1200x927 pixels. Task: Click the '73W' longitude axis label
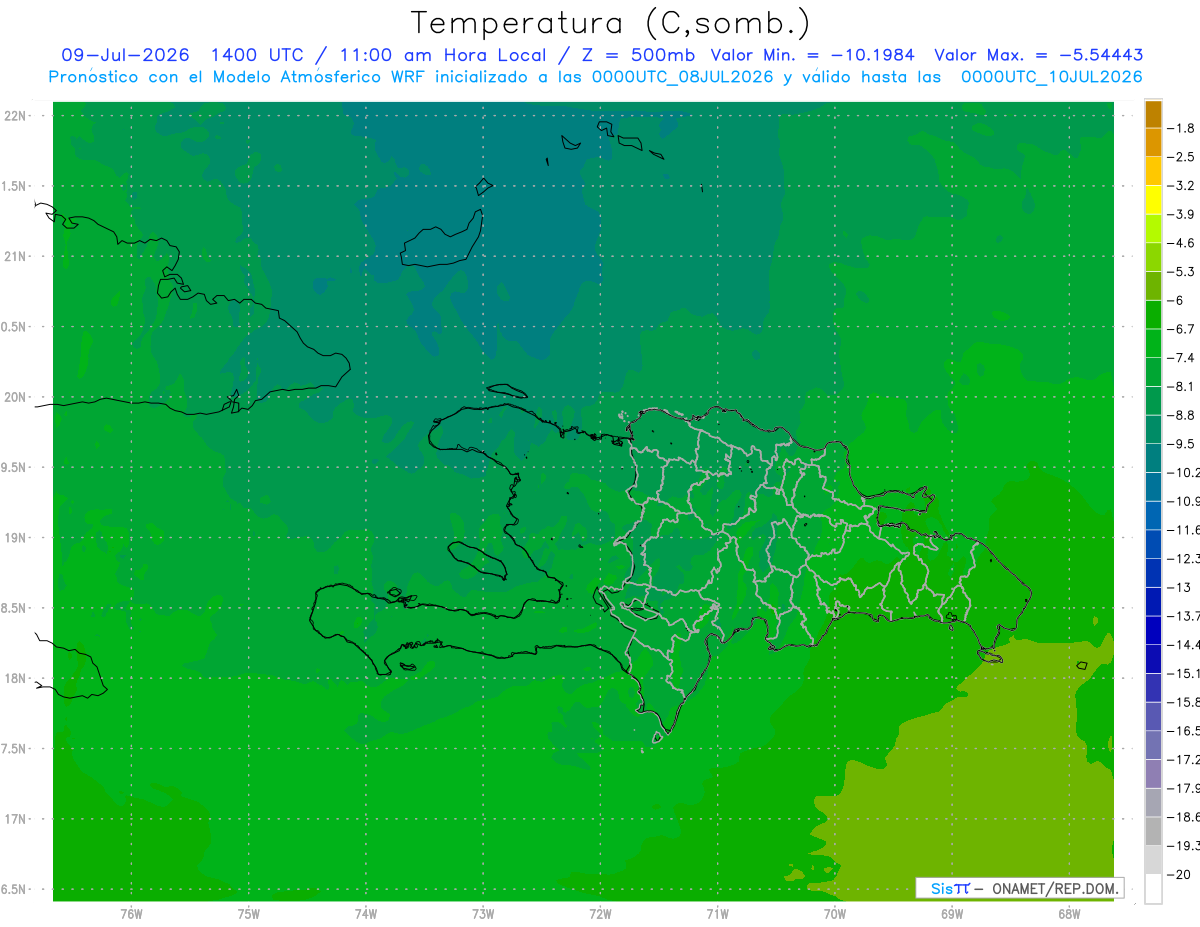(x=483, y=914)
